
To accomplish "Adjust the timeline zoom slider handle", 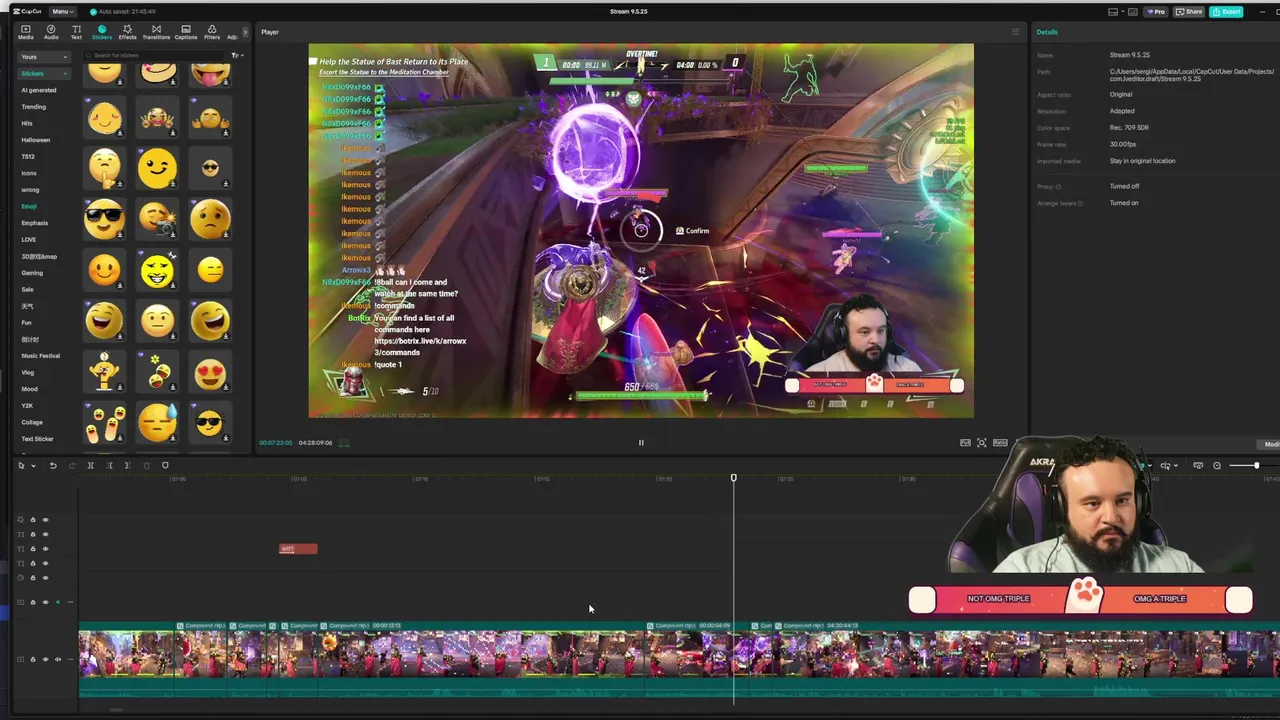I will 1256,466.
